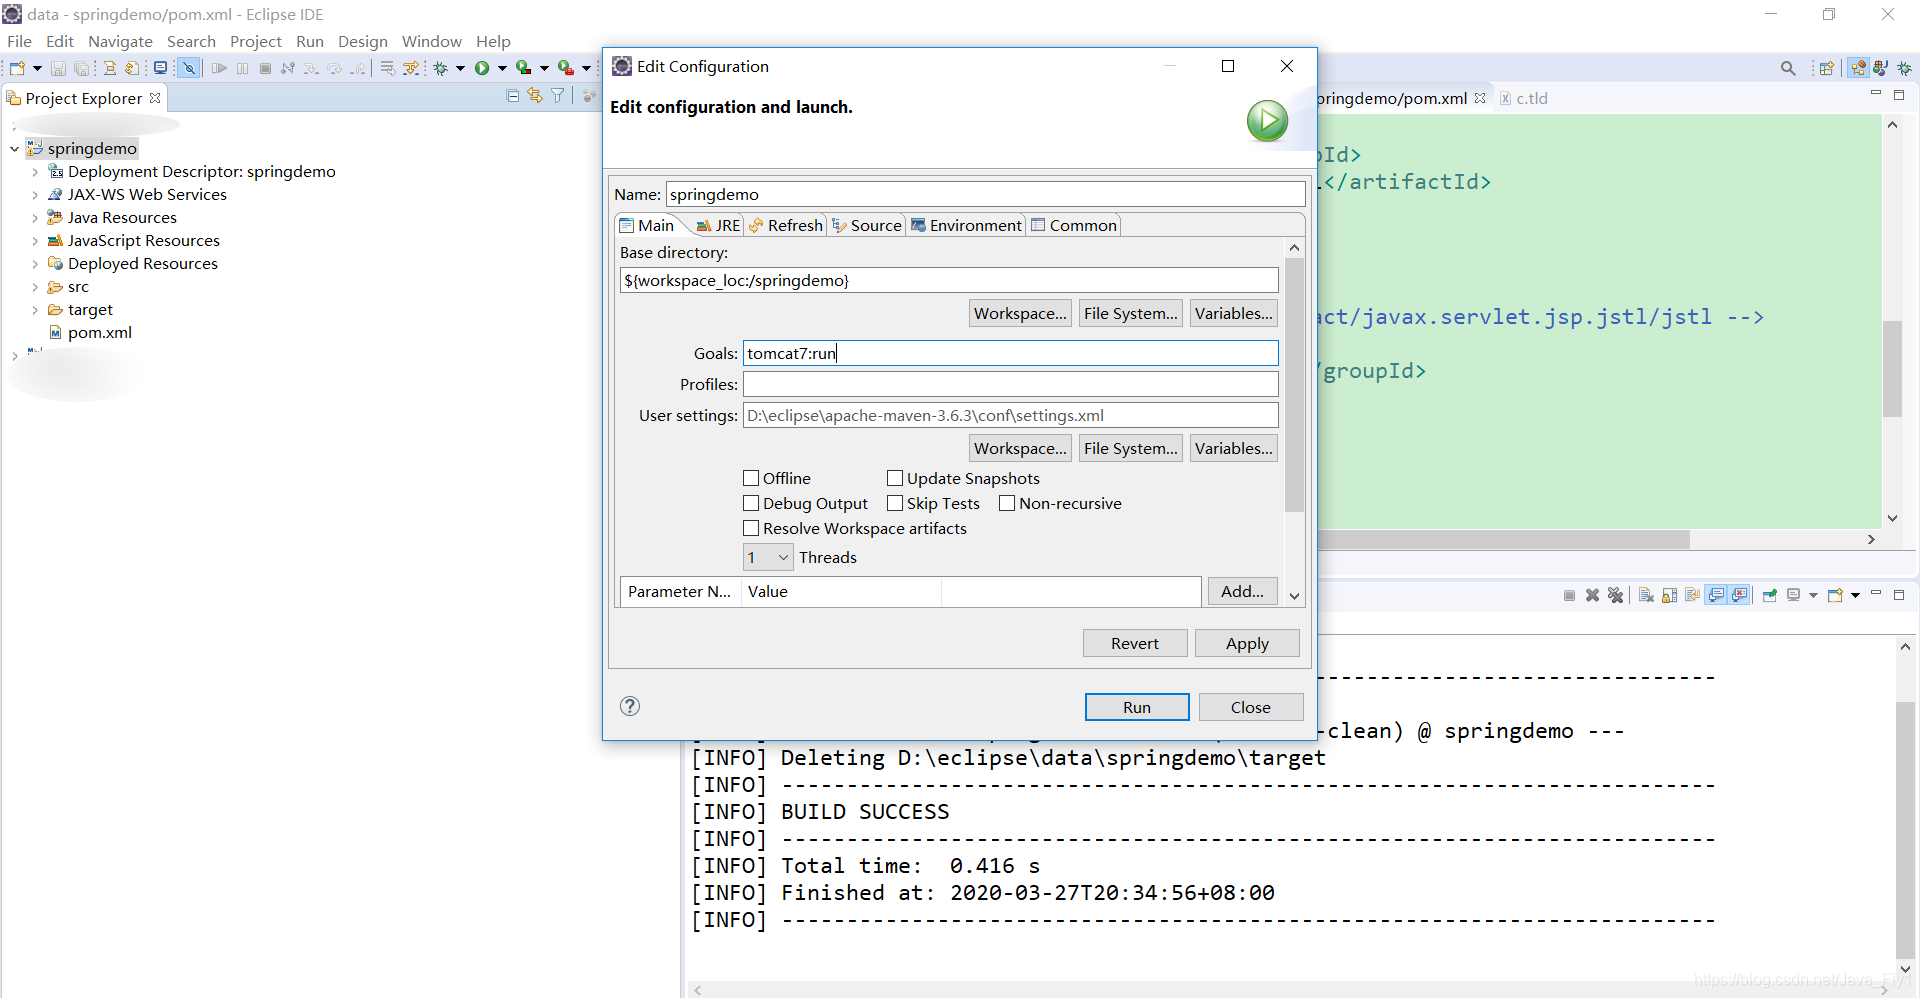
Task: Switch to the JRE tab
Action: pyautogui.click(x=718, y=225)
